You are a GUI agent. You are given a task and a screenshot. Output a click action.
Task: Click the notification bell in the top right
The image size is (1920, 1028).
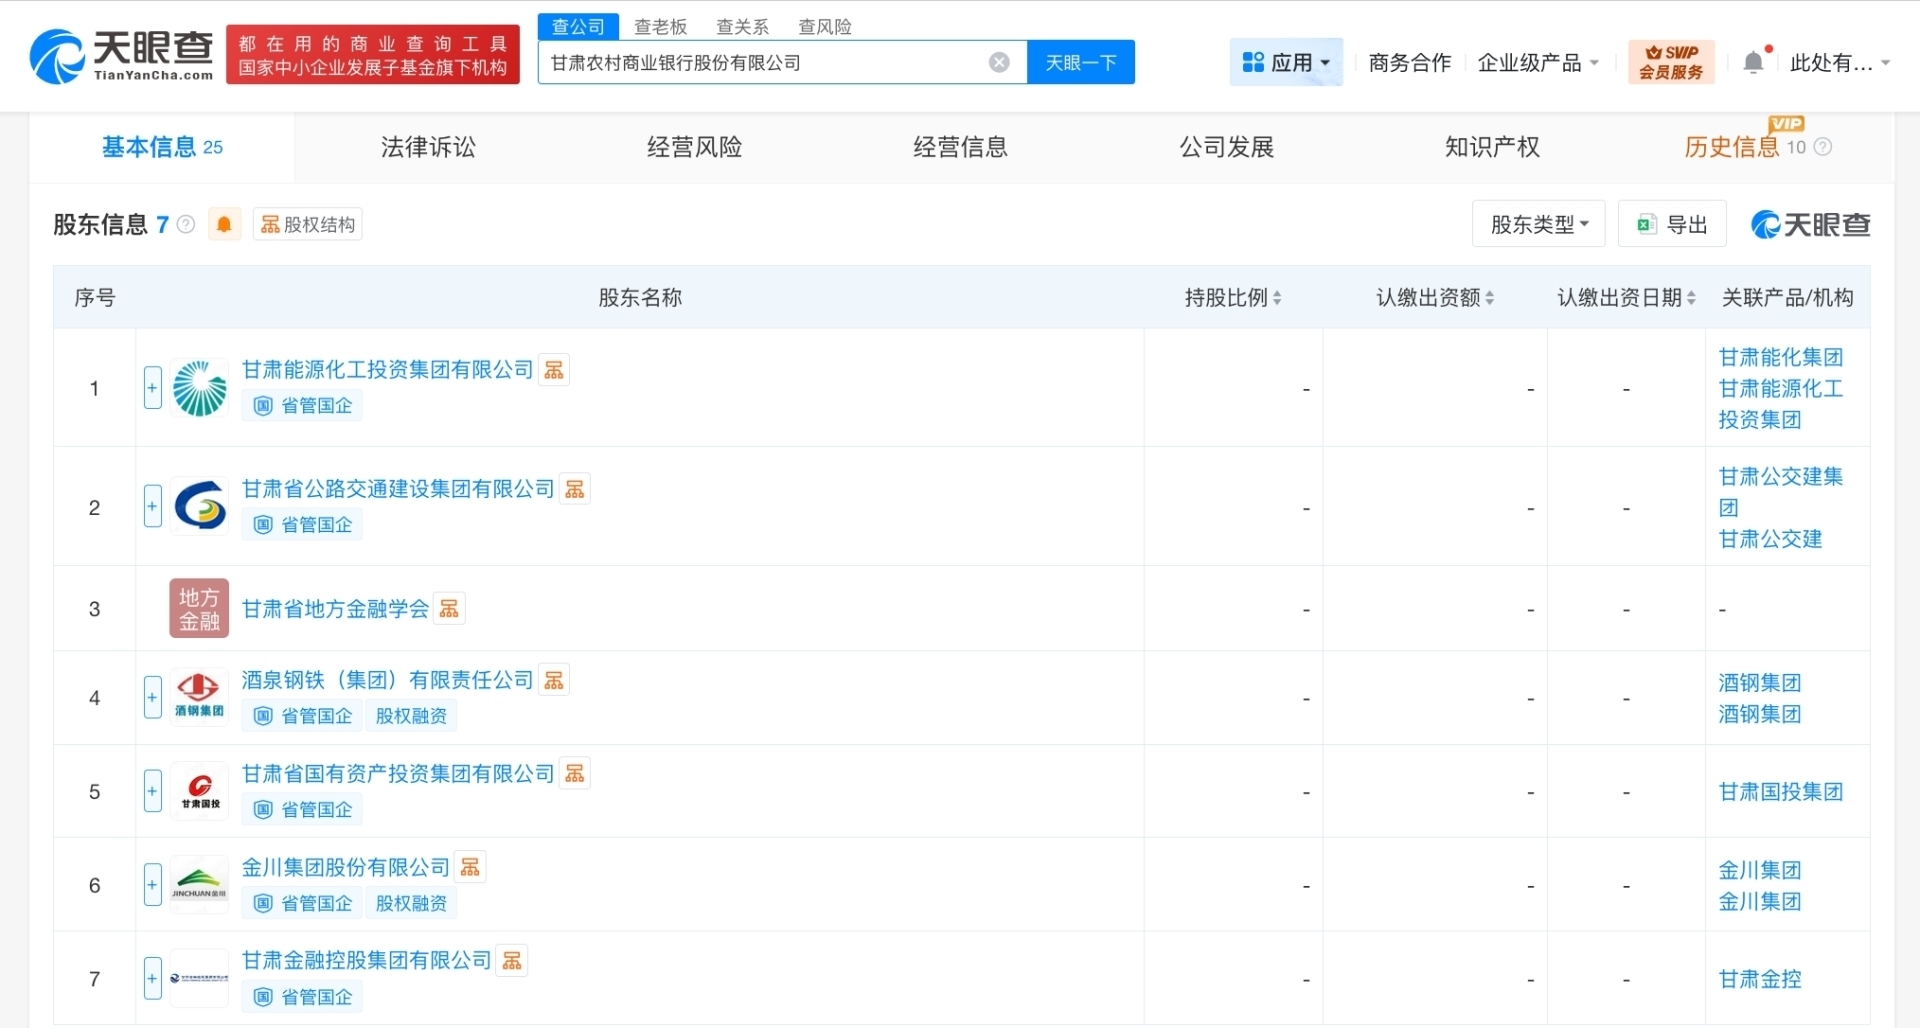pyautogui.click(x=1753, y=61)
